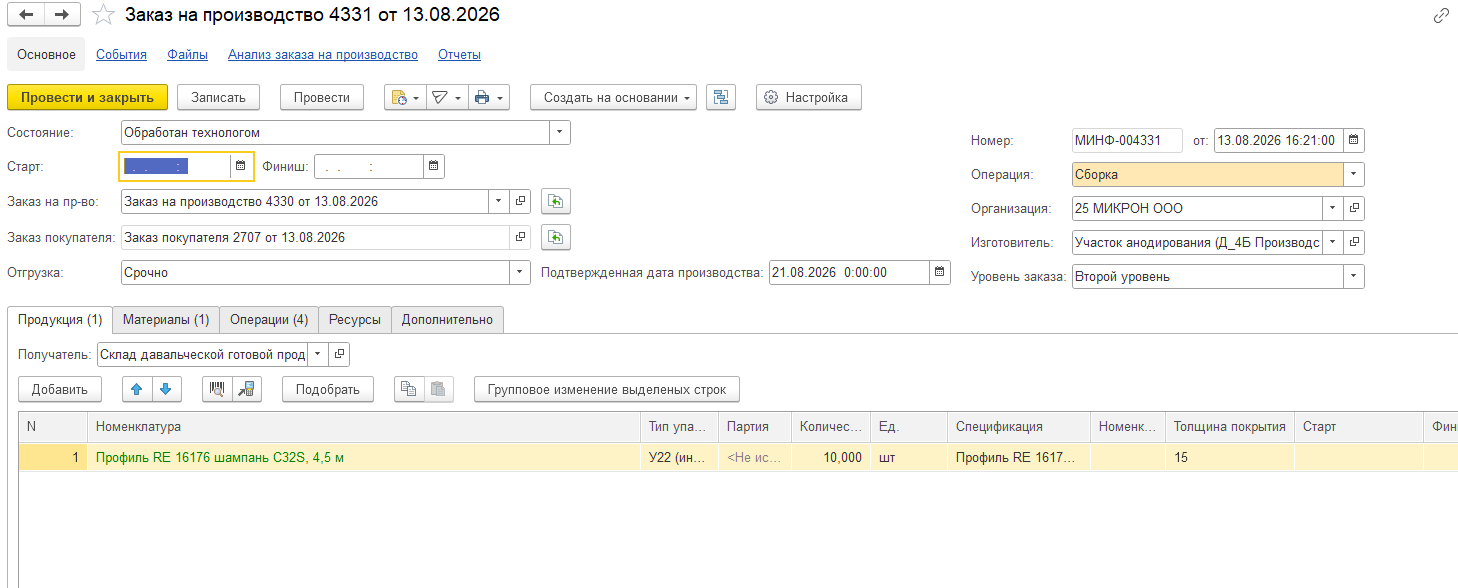Viewport: 1458px width, 588px height.
Task: Focus the Финиш date field
Action: coord(369,166)
